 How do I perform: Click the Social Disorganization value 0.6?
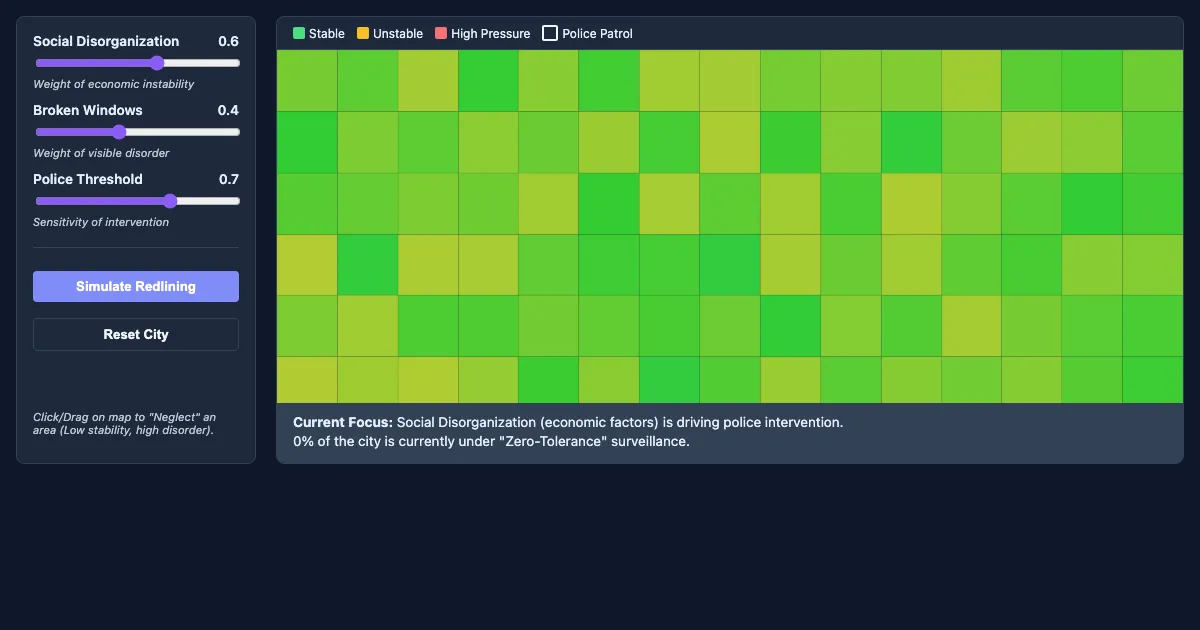tap(228, 41)
